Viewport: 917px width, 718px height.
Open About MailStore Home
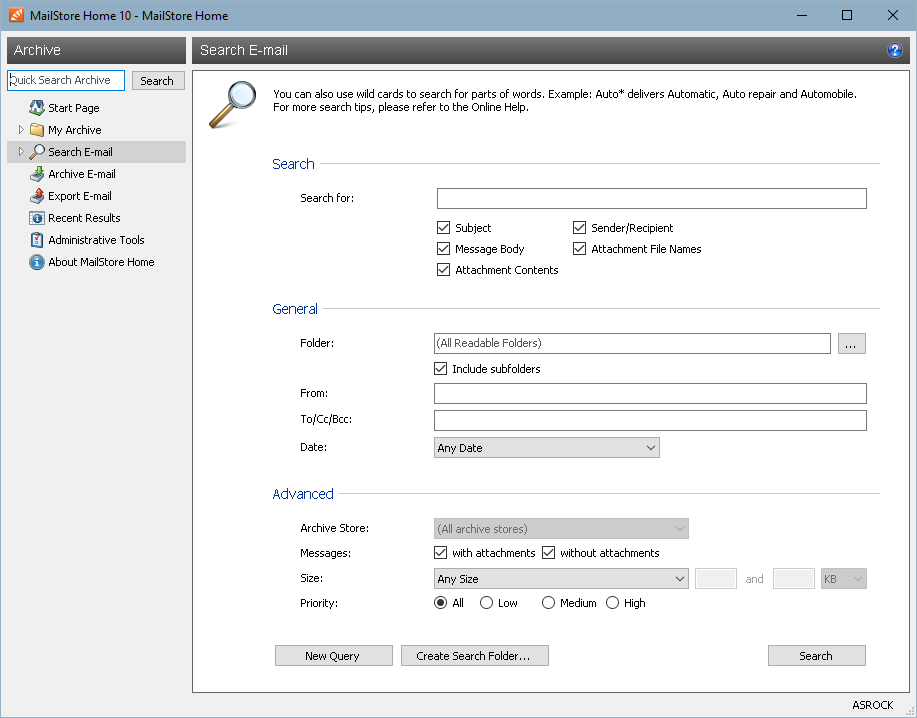(x=101, y=262)
